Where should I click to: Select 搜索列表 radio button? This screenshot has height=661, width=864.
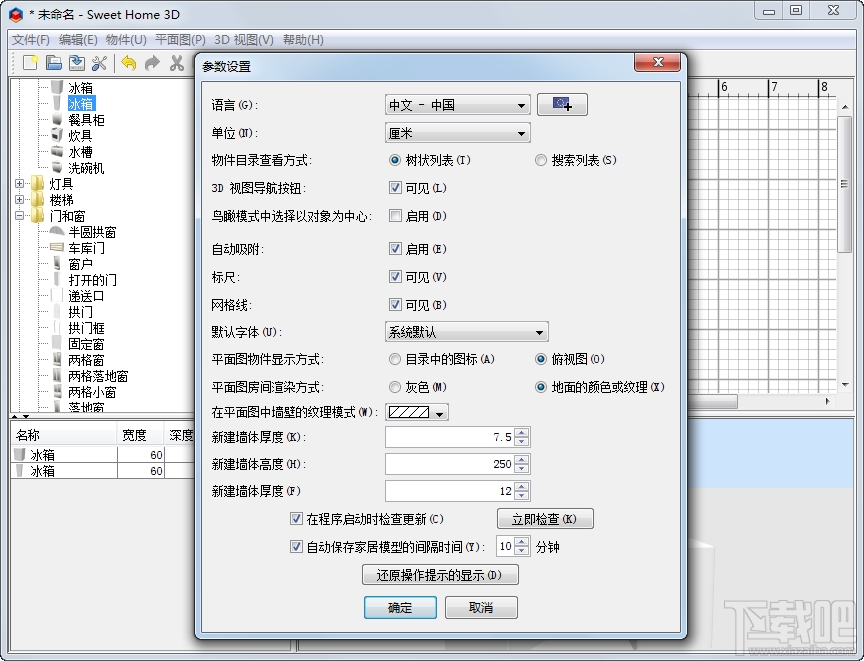541,160
